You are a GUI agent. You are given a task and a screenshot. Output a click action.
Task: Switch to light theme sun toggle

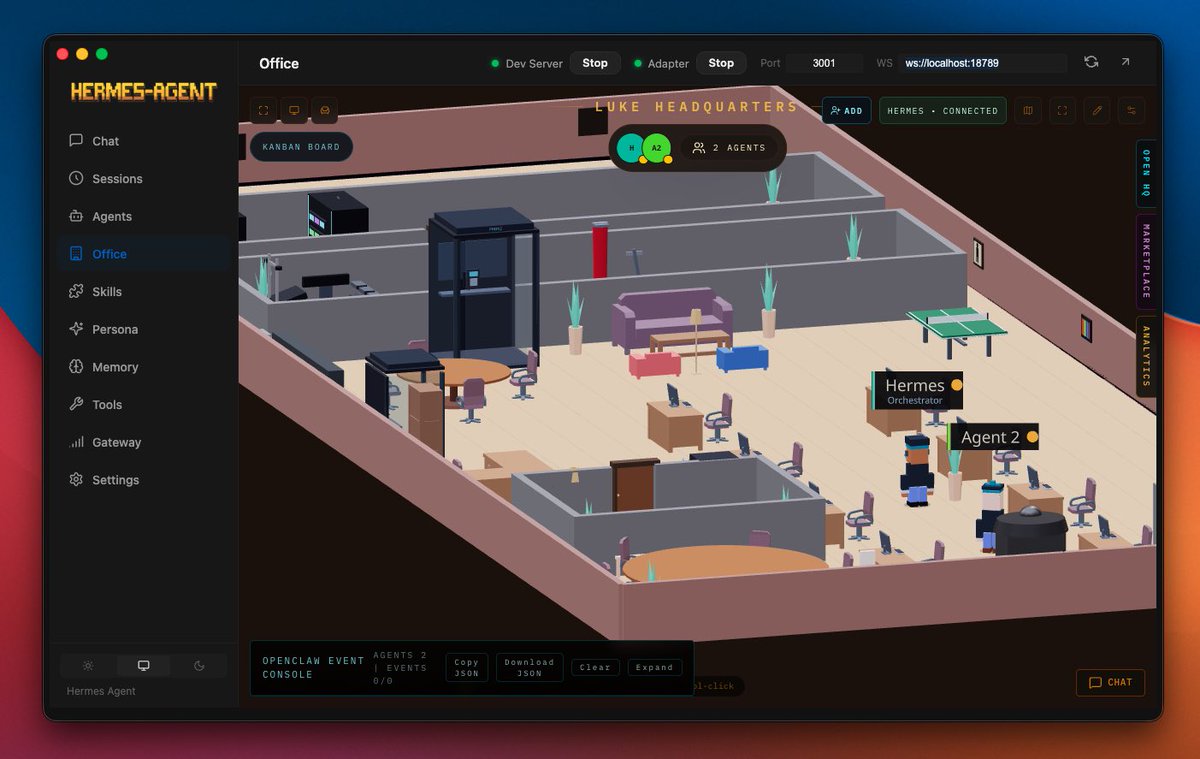(88, 666)
